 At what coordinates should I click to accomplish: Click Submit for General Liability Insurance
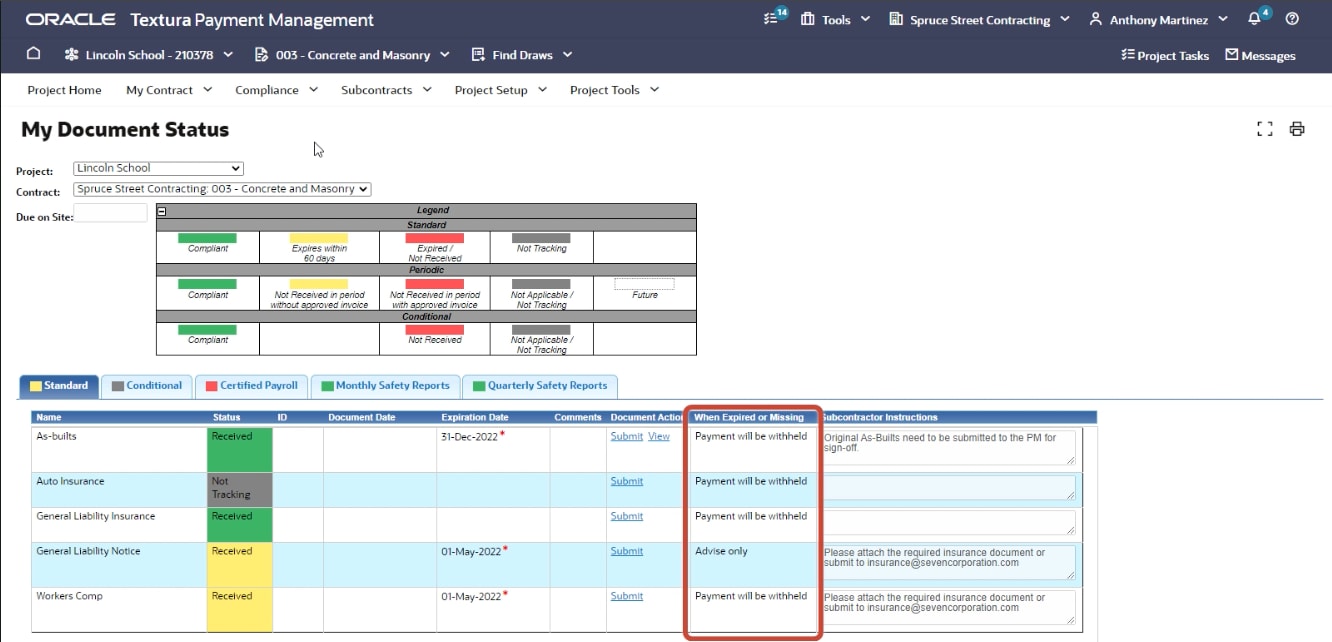(626, 516)
